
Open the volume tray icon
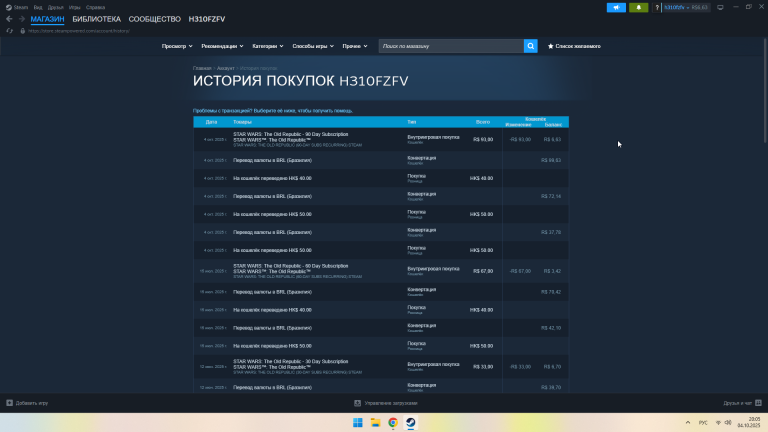pos(728,423)
